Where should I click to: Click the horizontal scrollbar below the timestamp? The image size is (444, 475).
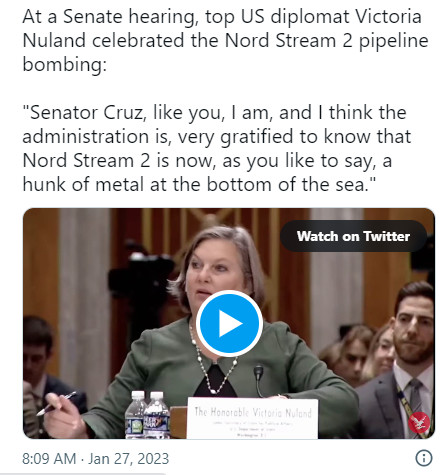point(83,473)
